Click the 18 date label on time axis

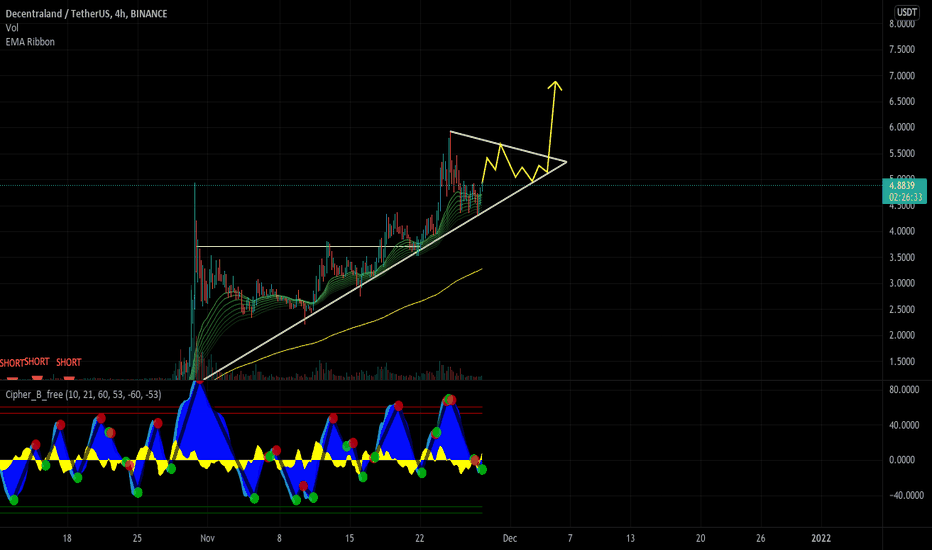pos(67,538)
